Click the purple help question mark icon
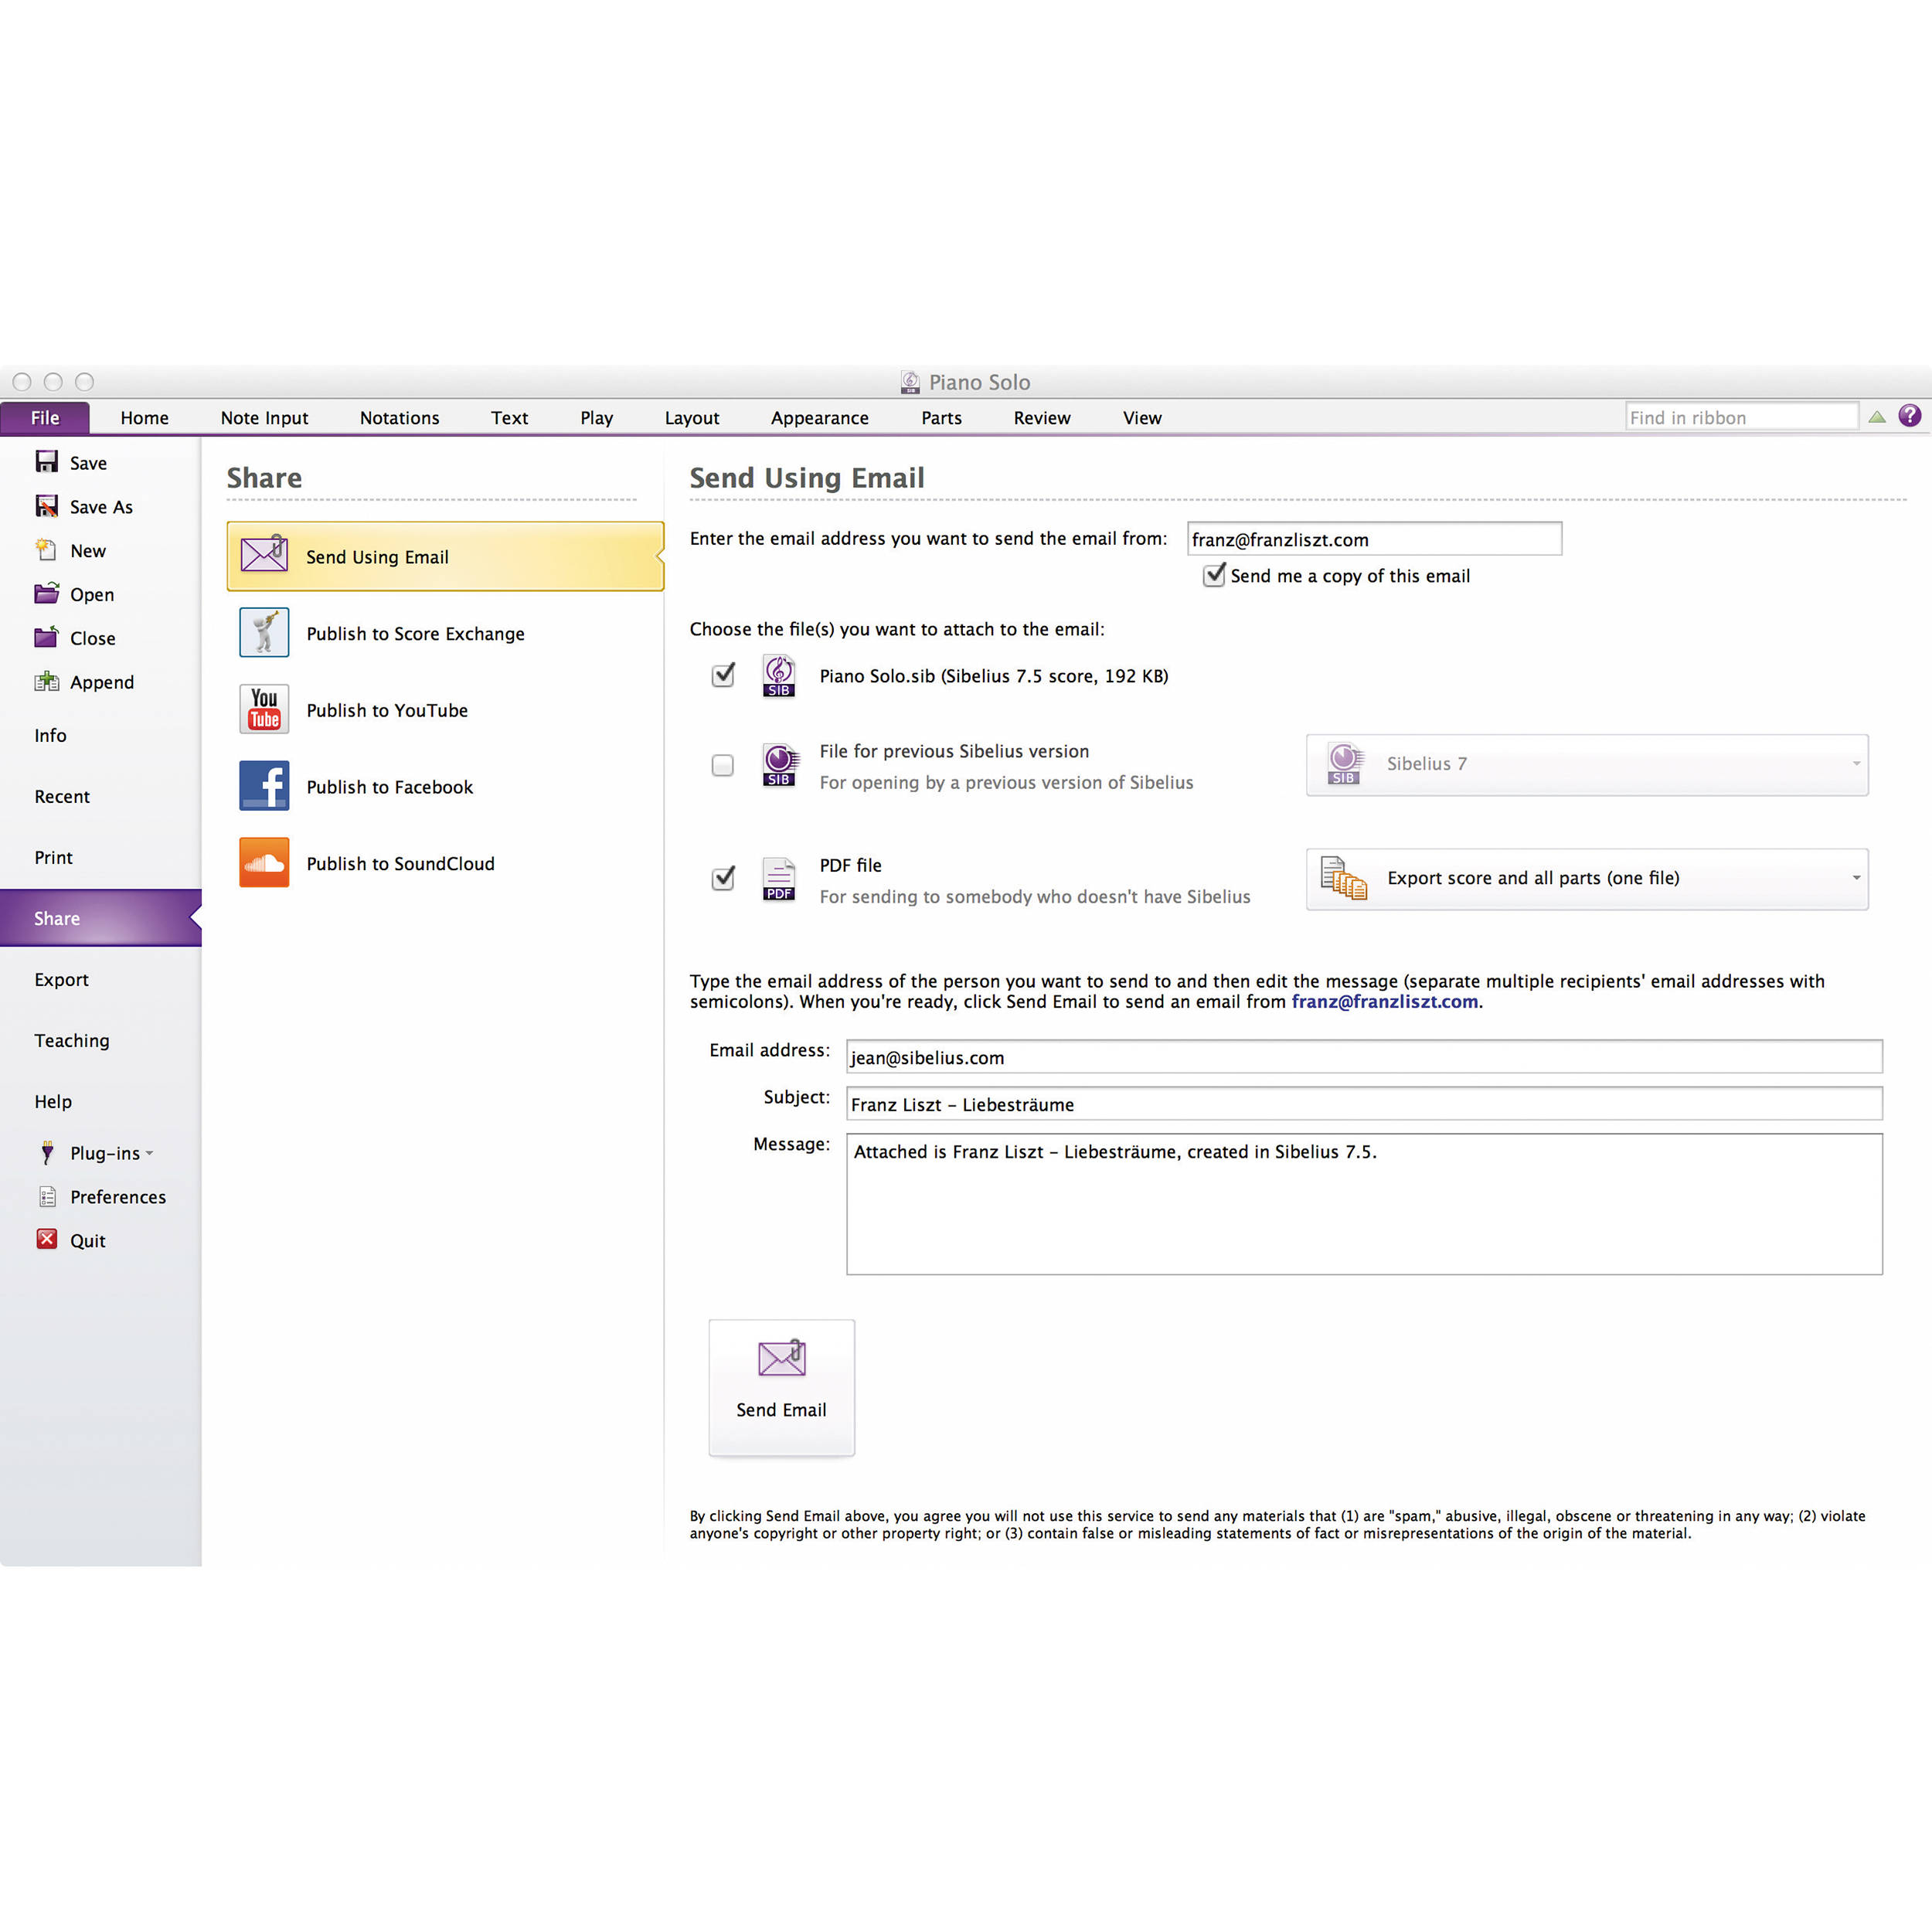Screen dimensions: 1932x1932 1909,416
